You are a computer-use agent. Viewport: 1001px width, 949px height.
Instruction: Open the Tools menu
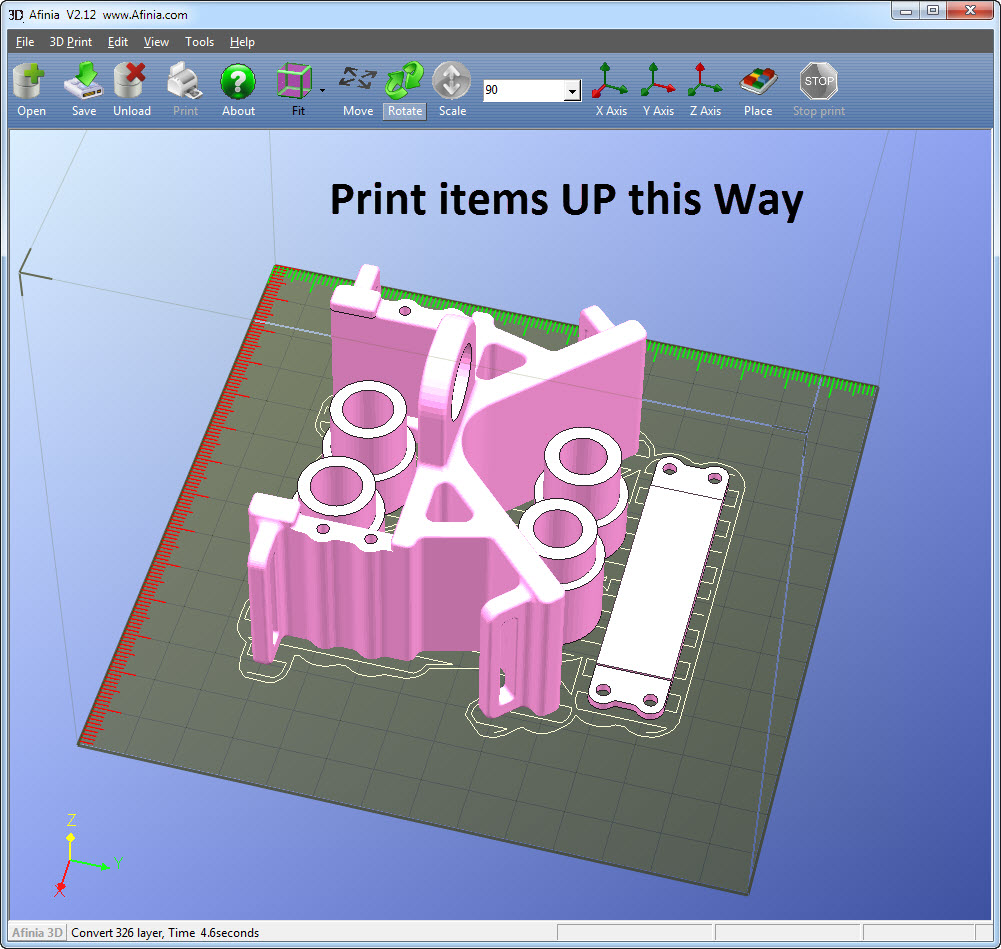click(x=199, y=41)
